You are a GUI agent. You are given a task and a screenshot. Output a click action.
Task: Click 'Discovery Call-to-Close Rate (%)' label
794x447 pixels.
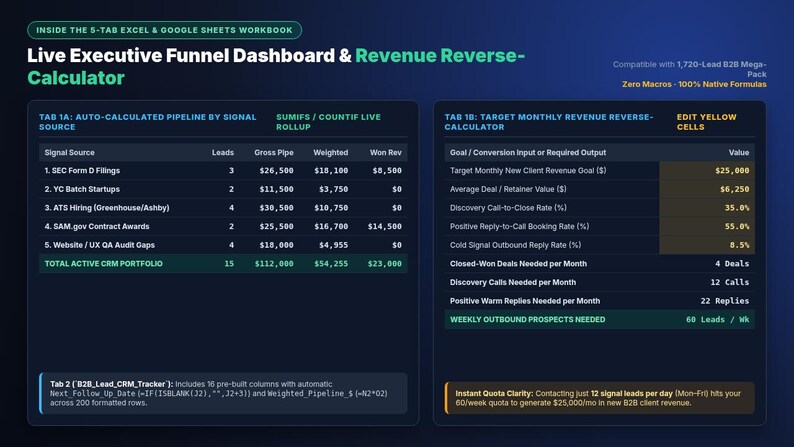(x=508, y=208)
